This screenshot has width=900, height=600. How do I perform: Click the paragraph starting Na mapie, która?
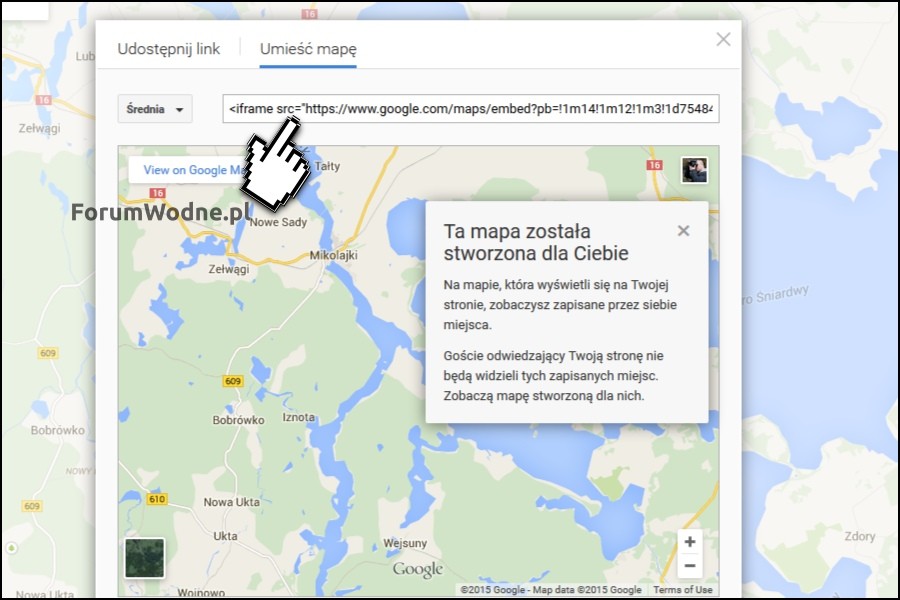tap(560, 305)
